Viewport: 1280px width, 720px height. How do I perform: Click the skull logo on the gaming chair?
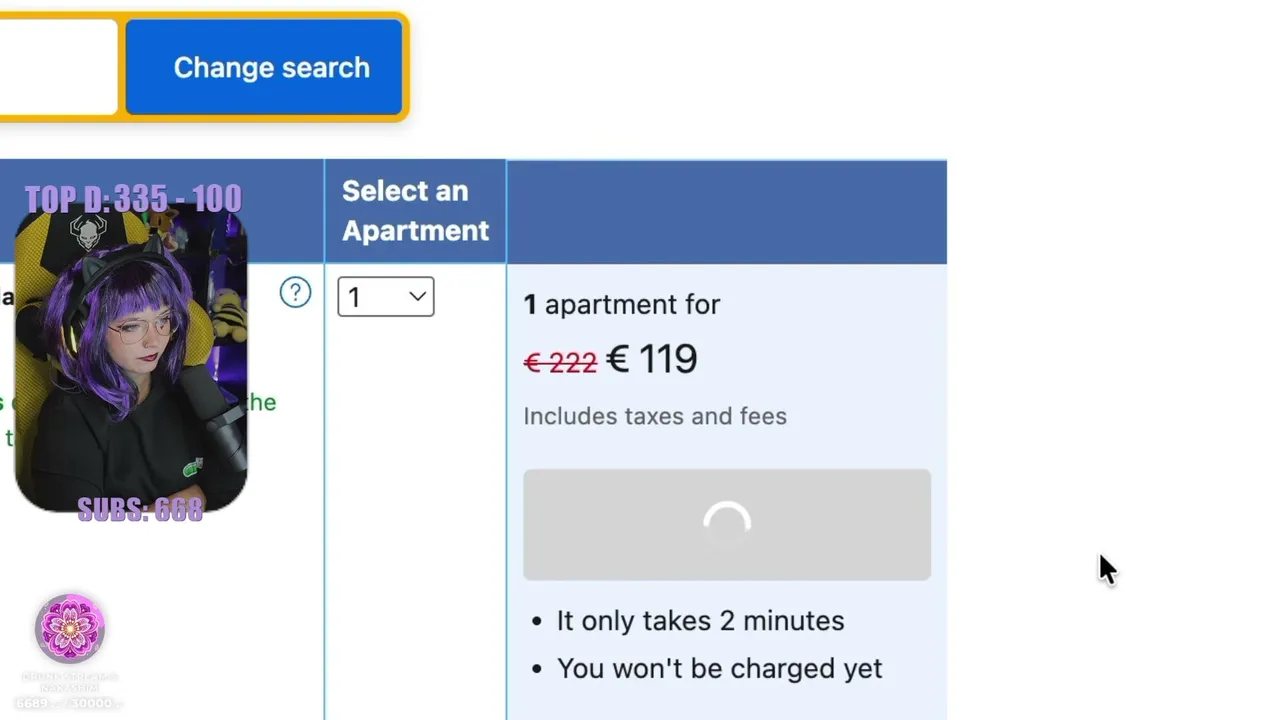(88, 233)
